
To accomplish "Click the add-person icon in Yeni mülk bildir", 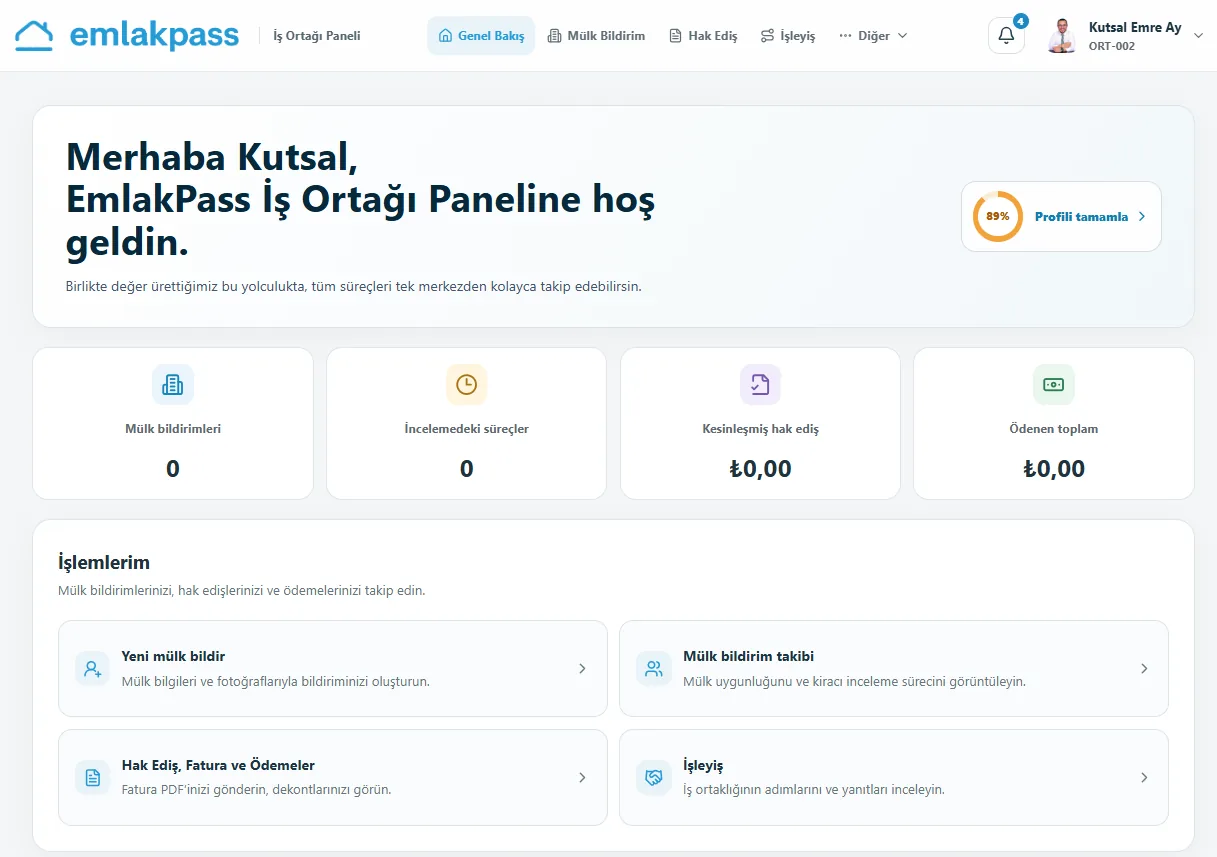I will [x=93, y=669].
